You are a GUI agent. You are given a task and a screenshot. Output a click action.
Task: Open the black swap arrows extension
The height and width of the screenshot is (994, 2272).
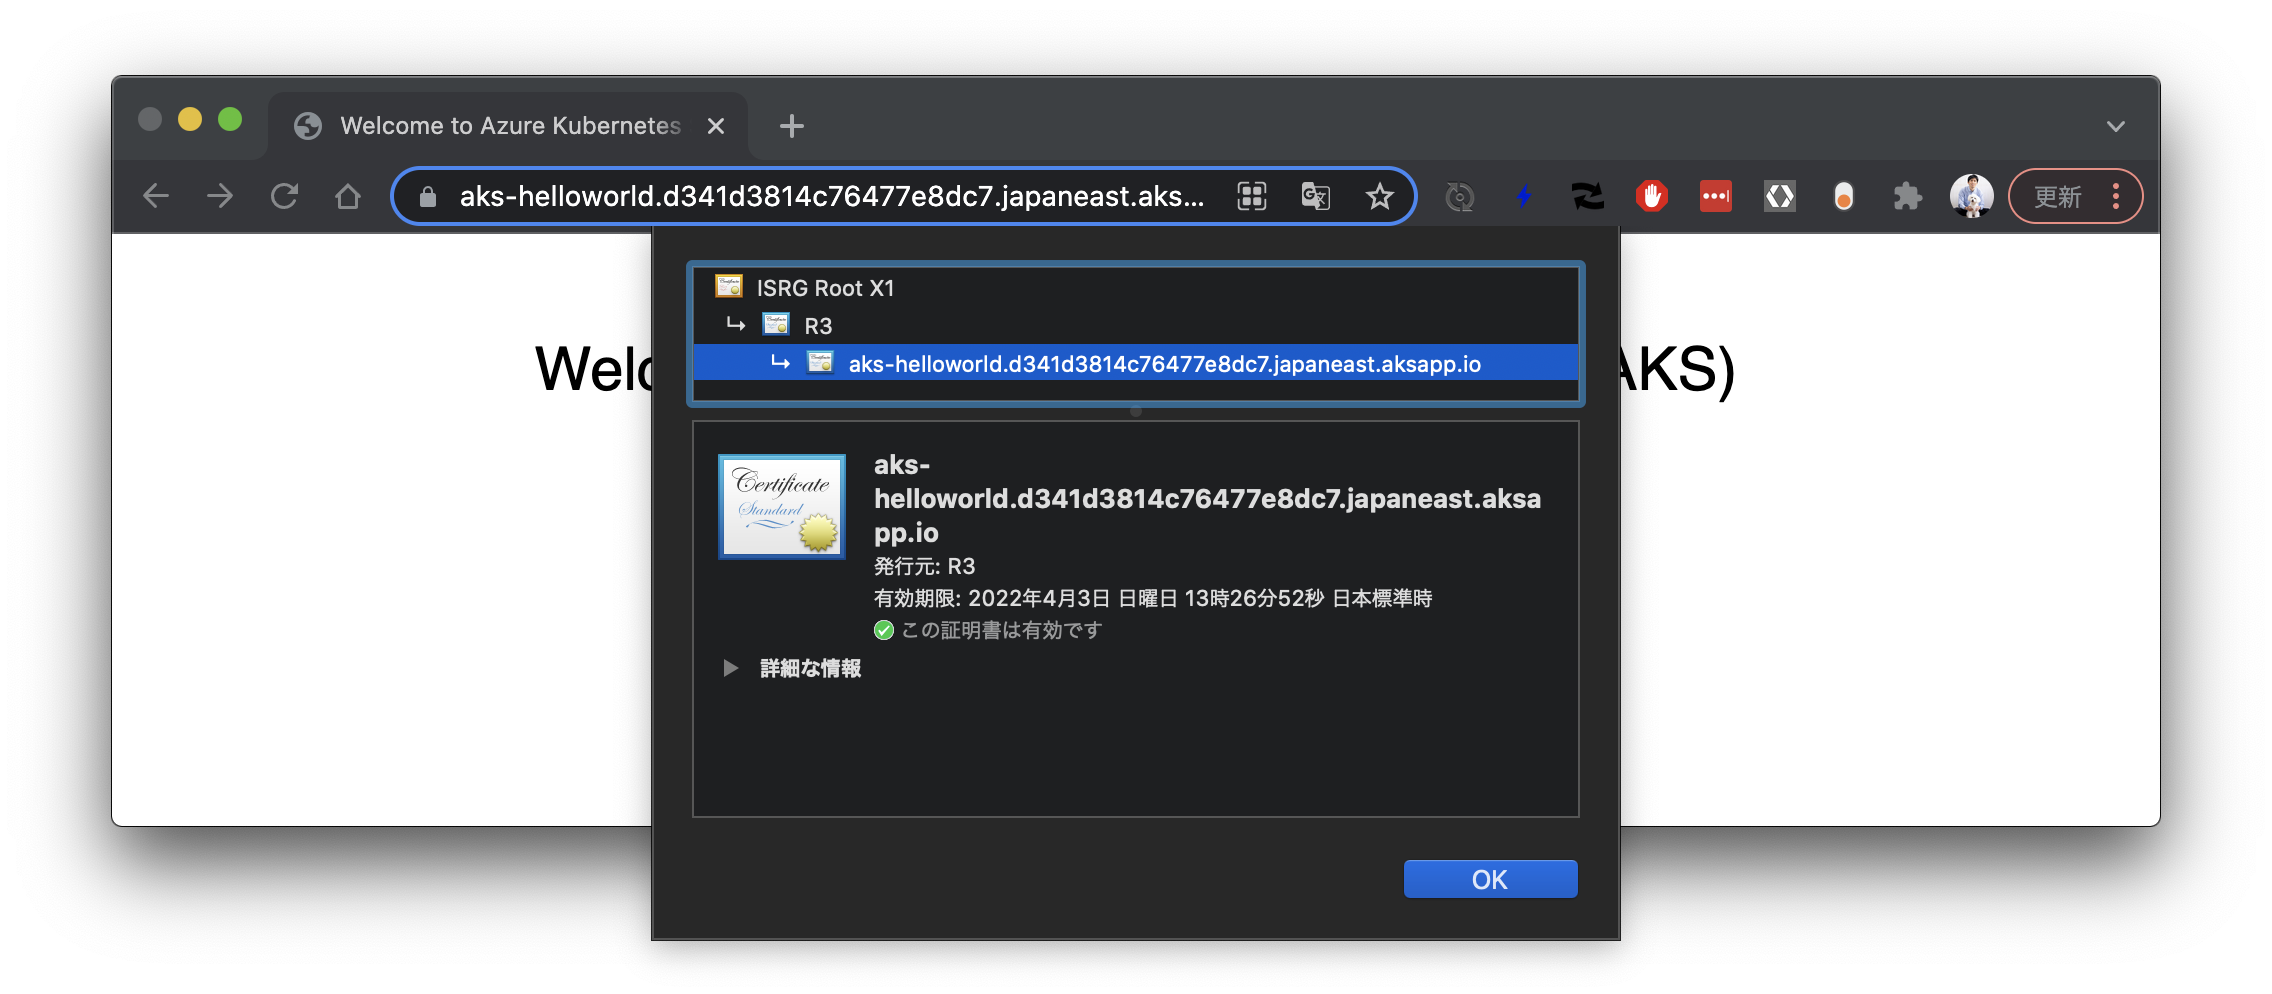1588,197
